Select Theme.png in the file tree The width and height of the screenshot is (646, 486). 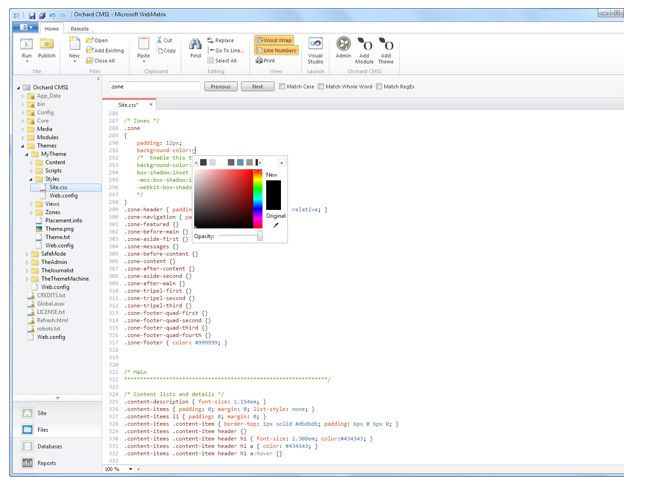point(59,229)
